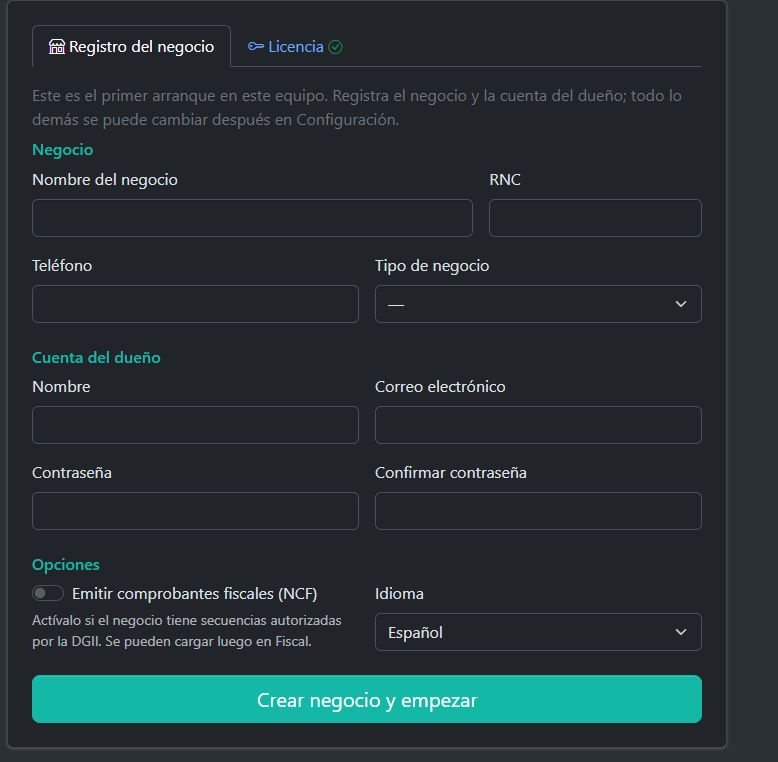Viewport: 778px width, 762px height.
Task: Focus the Contraseña input field
Action: pyautogui.click(x=195, y=511)
